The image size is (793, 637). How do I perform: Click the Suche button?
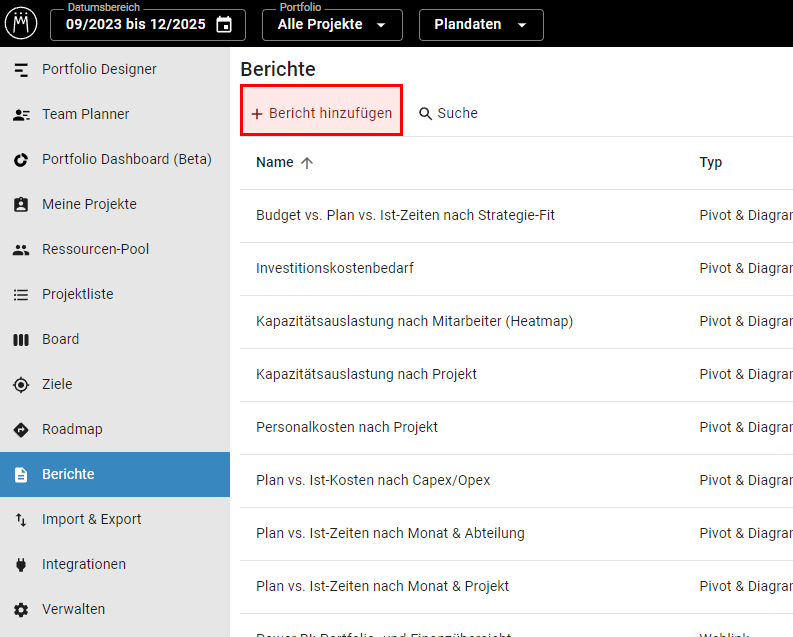pos(448,113)
